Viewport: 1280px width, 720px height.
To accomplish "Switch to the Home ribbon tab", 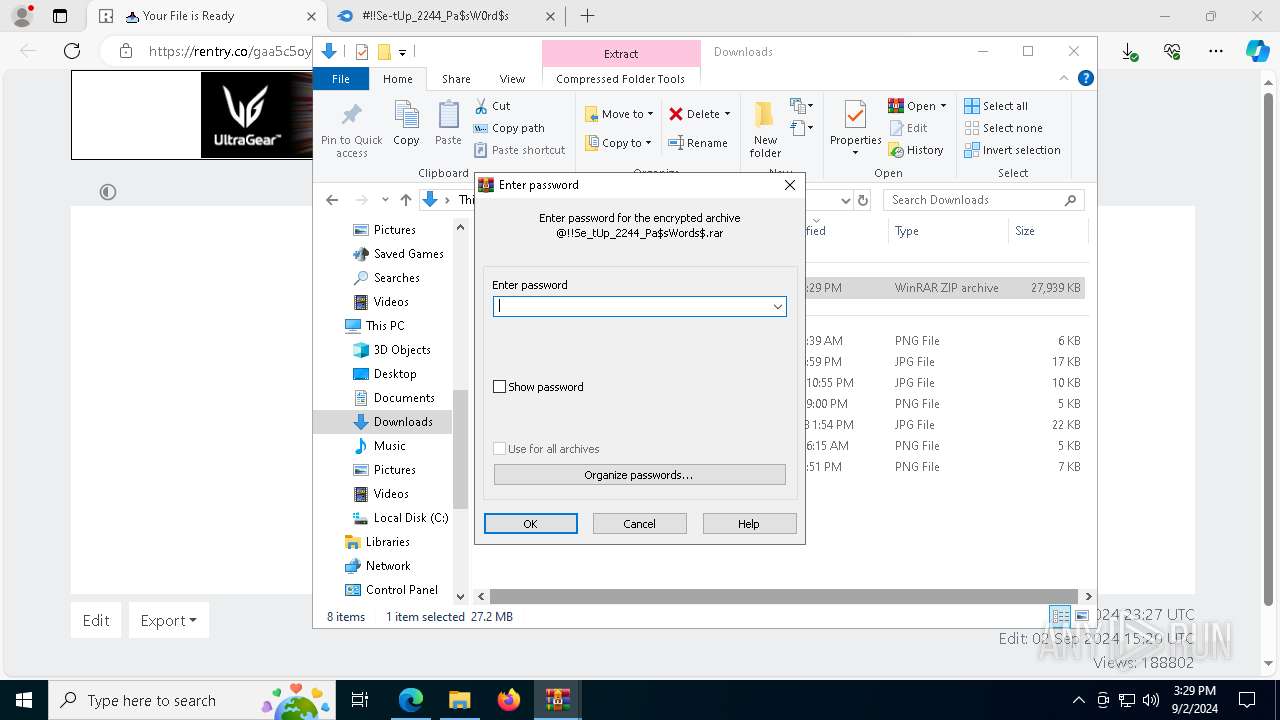I will click(x=397, y=79).
